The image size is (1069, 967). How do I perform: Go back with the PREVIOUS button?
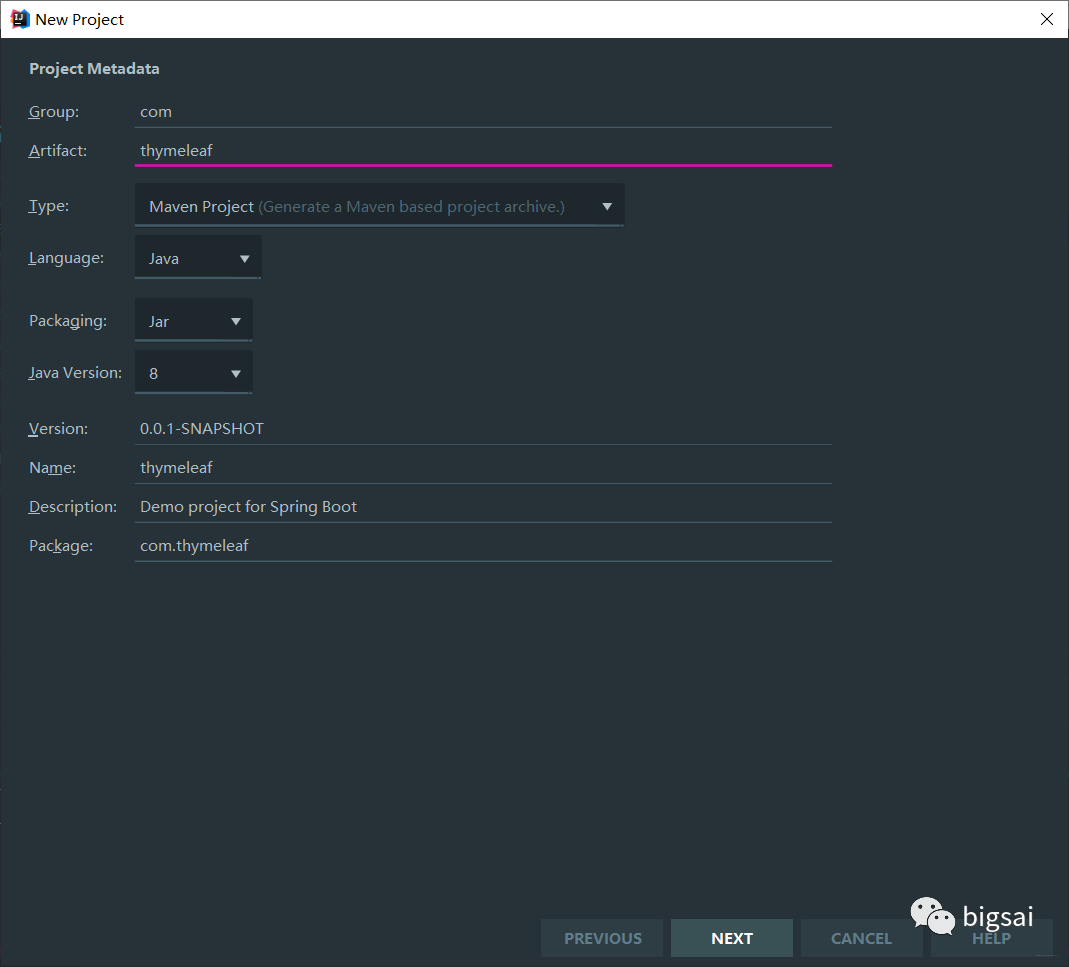pyautogui.click(x=602, y=938)
